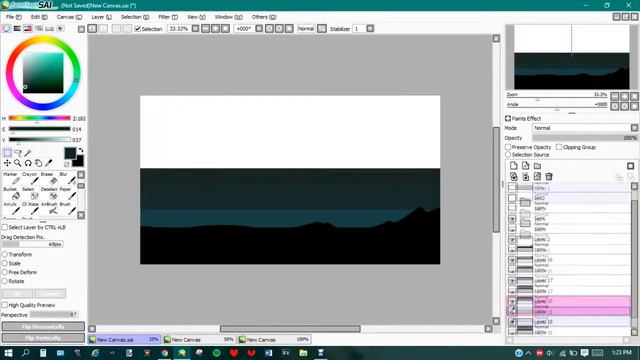Switch to the New Canvas 100% tab
640x360 pixels.
[274, 339]
